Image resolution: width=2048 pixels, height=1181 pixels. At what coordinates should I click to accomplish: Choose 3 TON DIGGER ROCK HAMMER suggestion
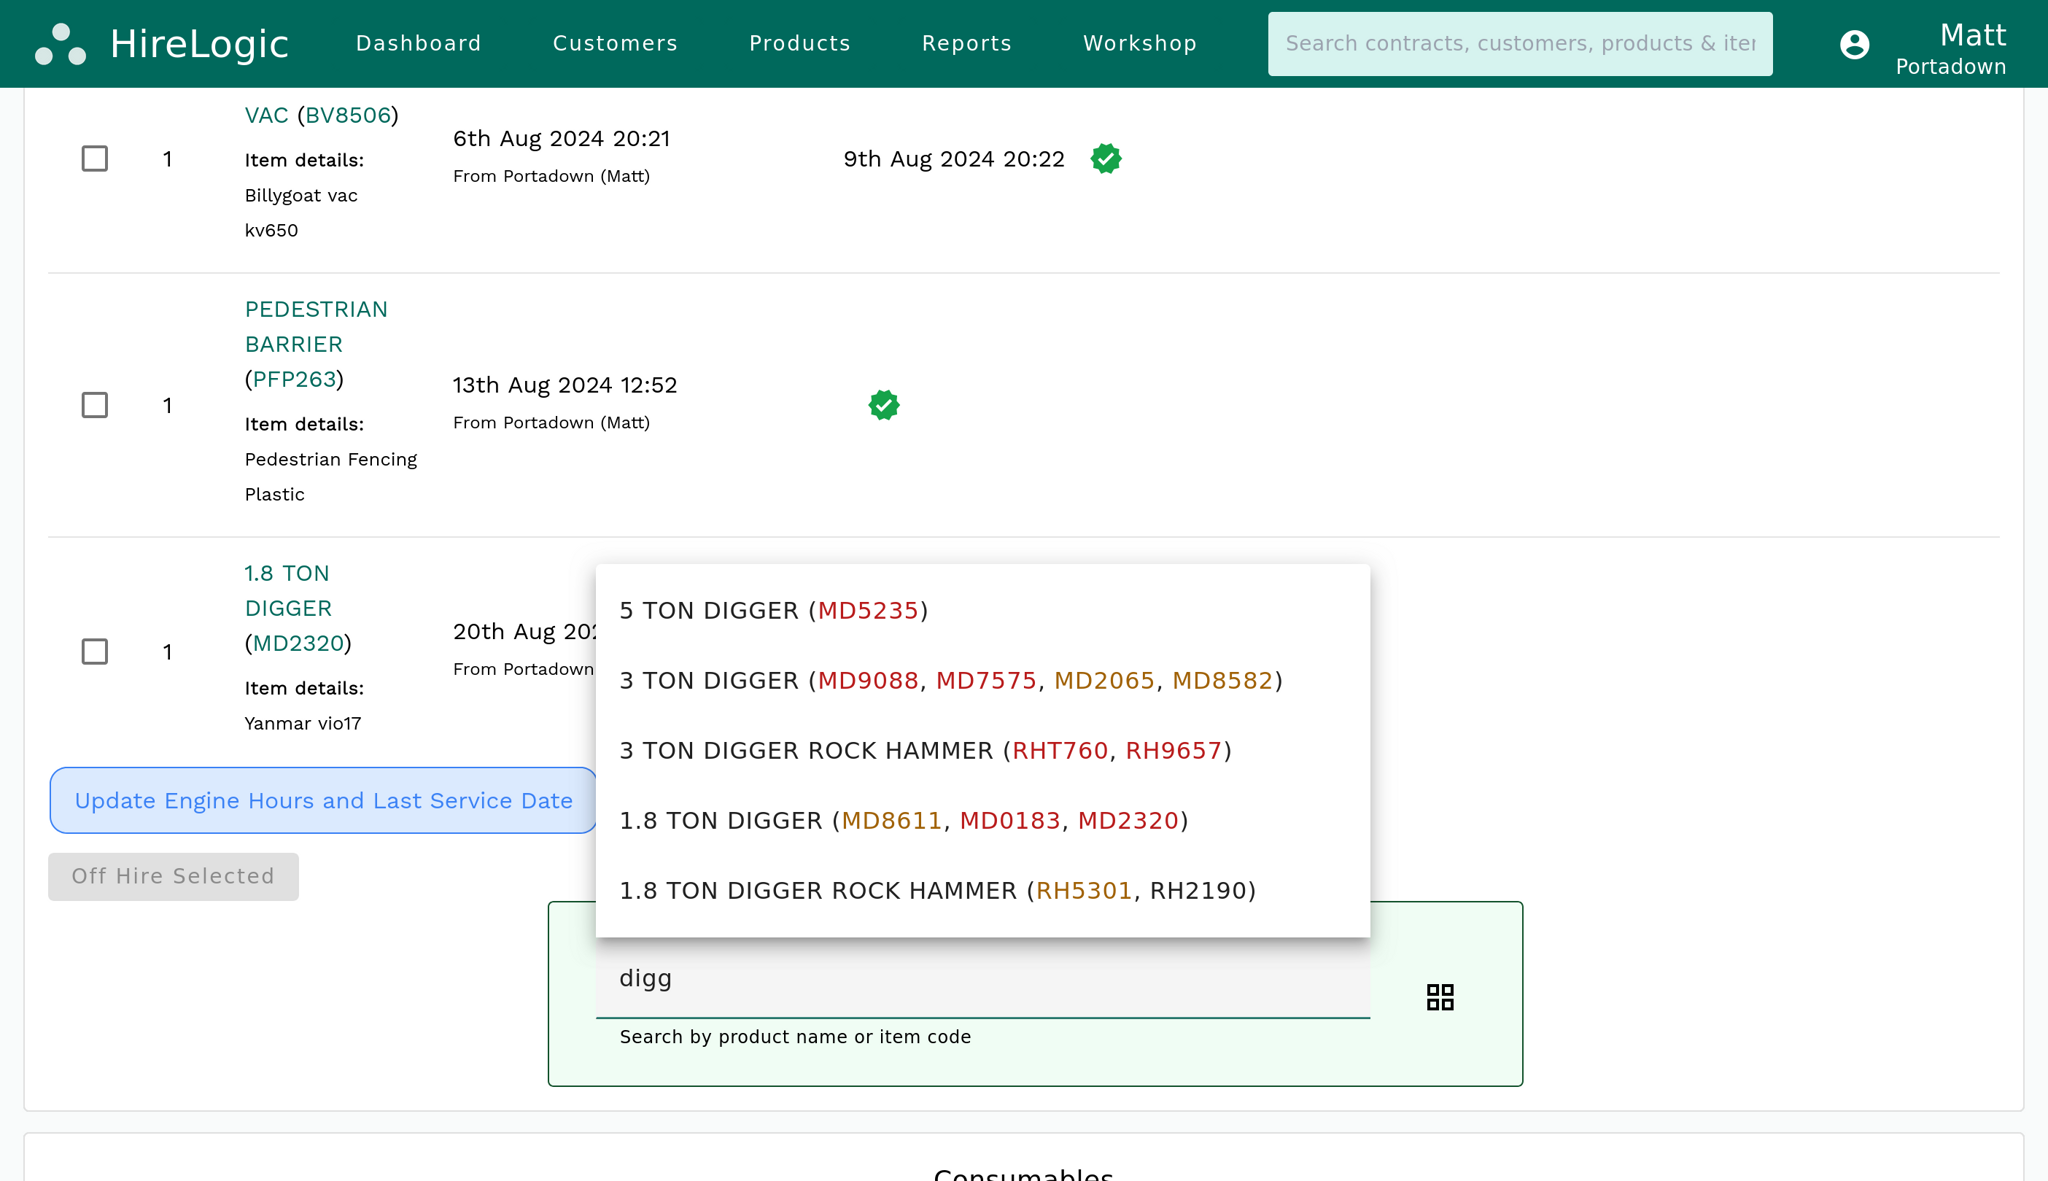point(925,750)
